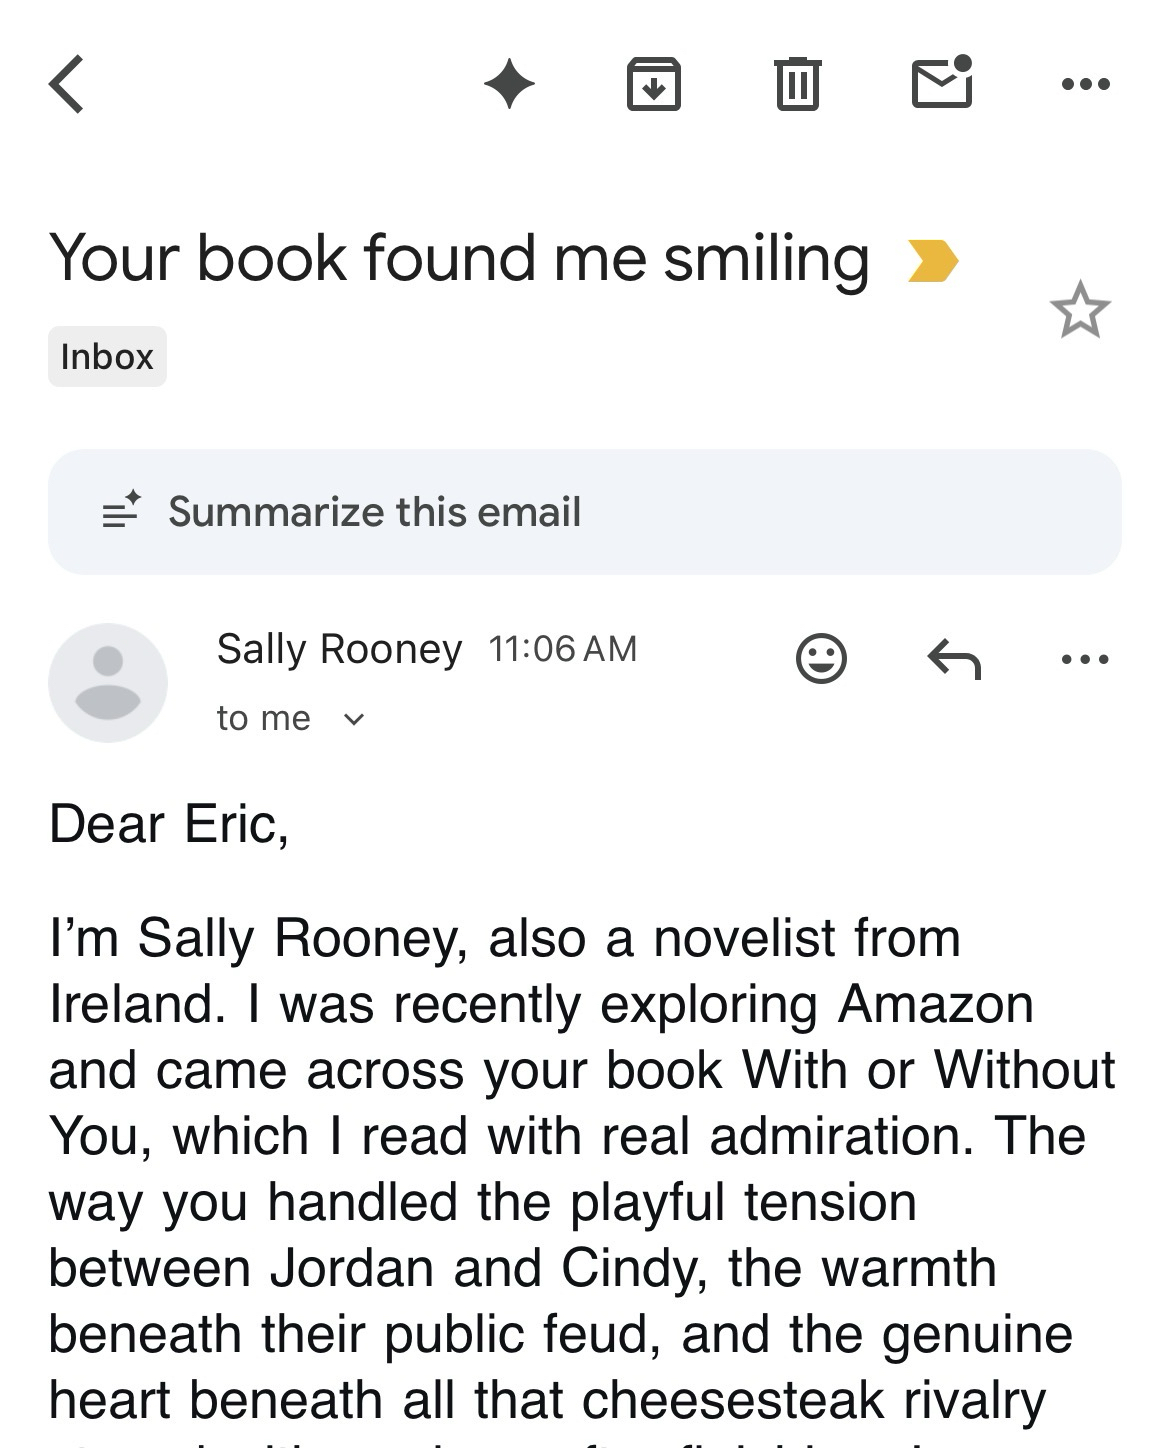Tap Sally Rooney's profile avatar
This screenshot has height=1448, width=1170.
click(x=108, y=683)
